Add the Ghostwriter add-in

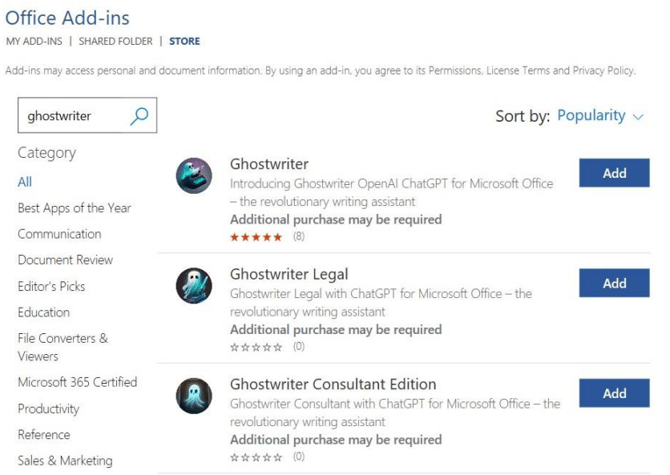point(614,173)
